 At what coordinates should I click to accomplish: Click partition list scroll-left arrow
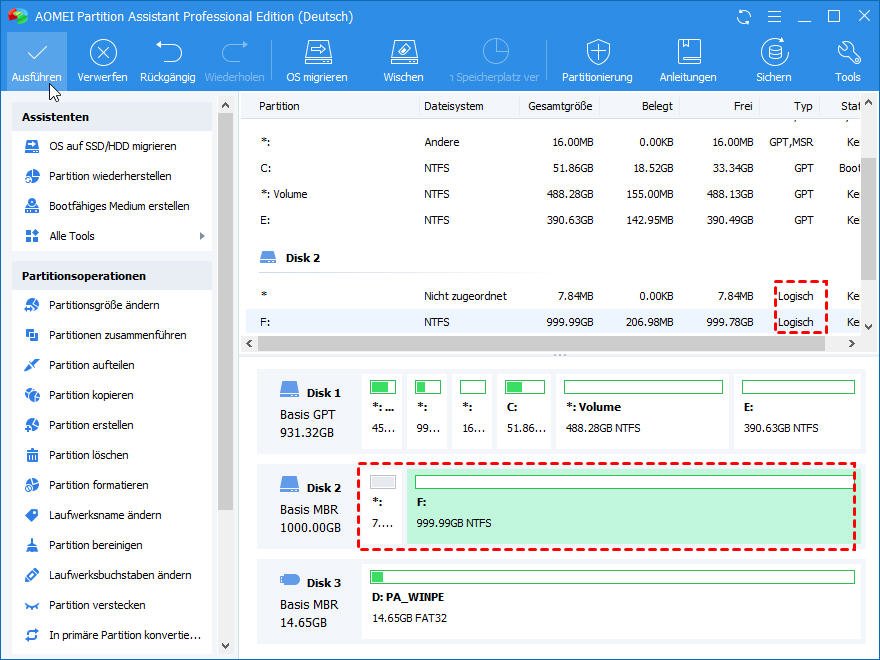click(250, 343)
